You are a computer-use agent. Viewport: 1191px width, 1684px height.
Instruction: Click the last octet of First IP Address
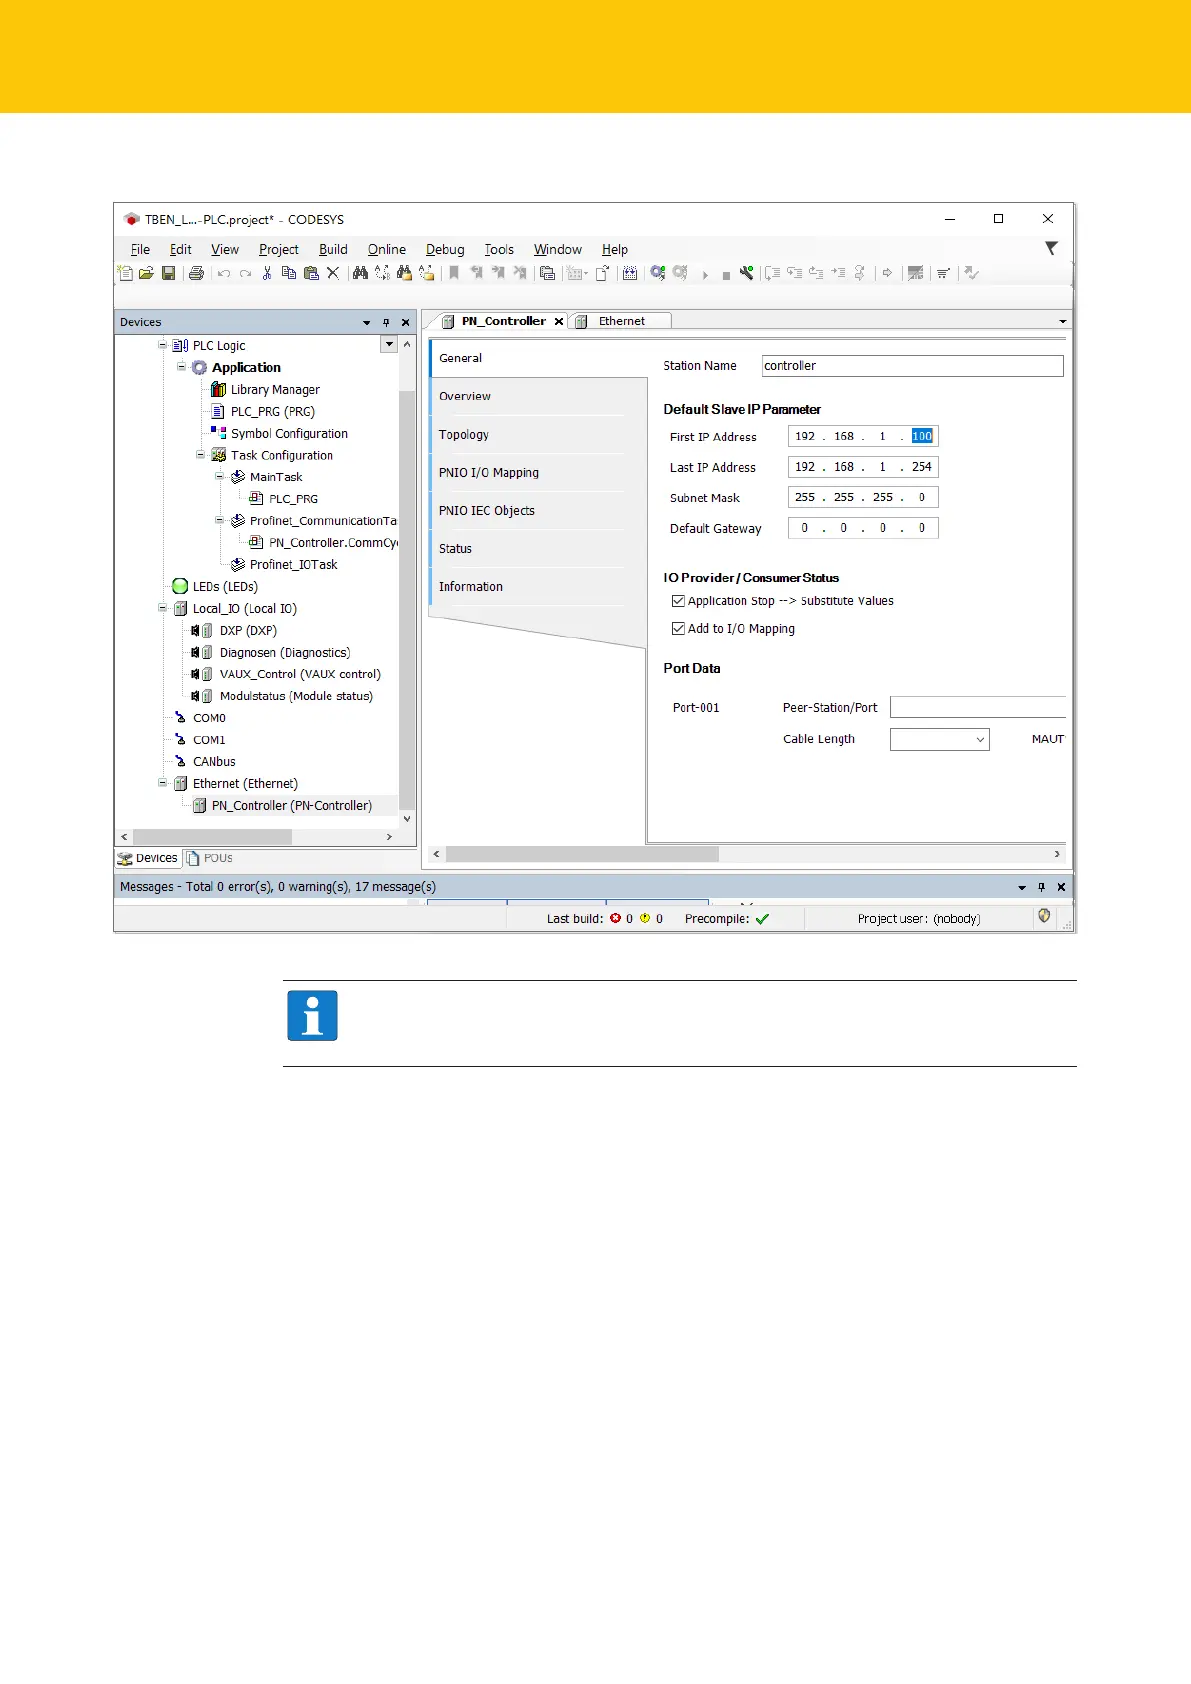pos(922,436)
